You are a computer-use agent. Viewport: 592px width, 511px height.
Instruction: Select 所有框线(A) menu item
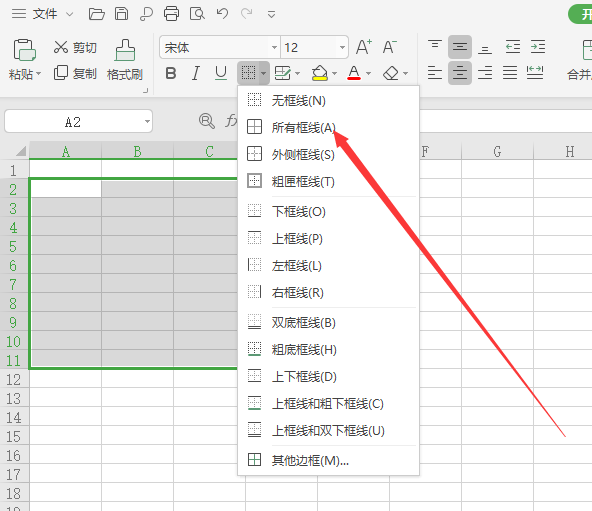click(x=328, y=128)
